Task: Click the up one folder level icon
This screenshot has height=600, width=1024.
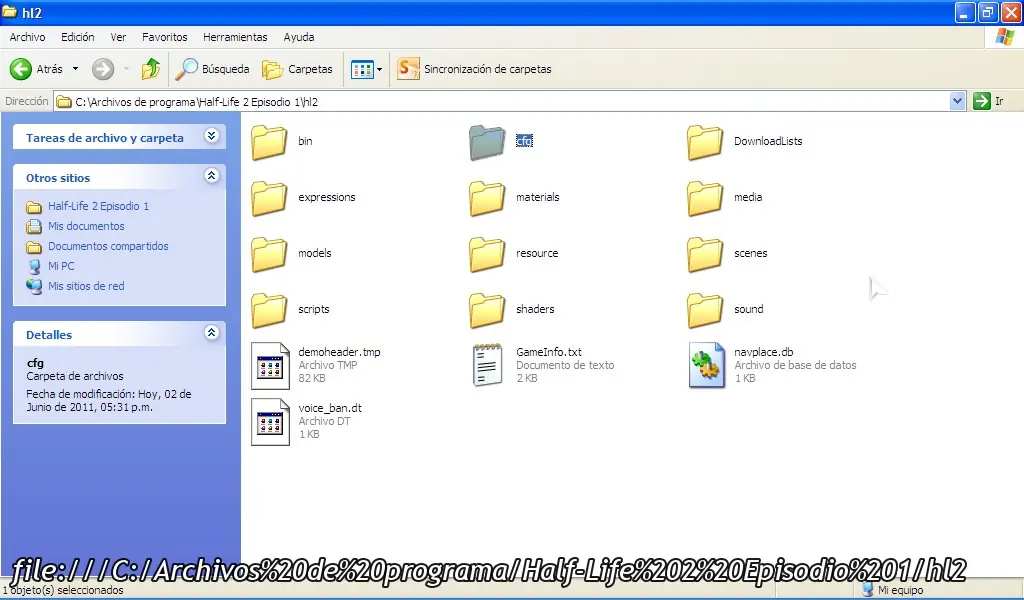Action: click(151, 69)
